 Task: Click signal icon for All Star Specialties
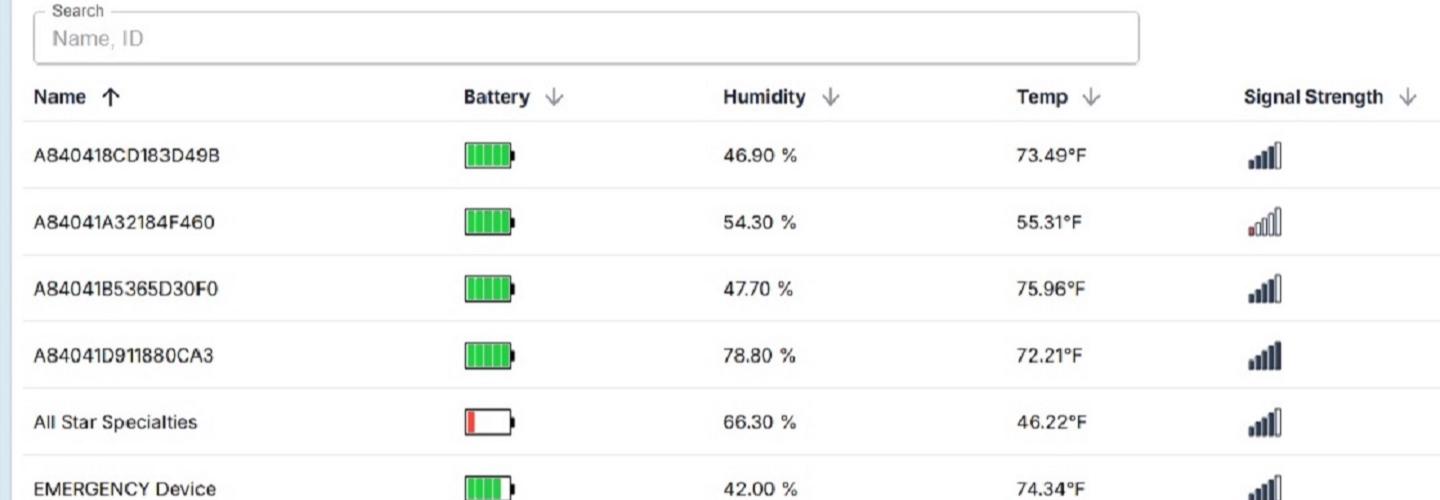(x=1265, y=423)
